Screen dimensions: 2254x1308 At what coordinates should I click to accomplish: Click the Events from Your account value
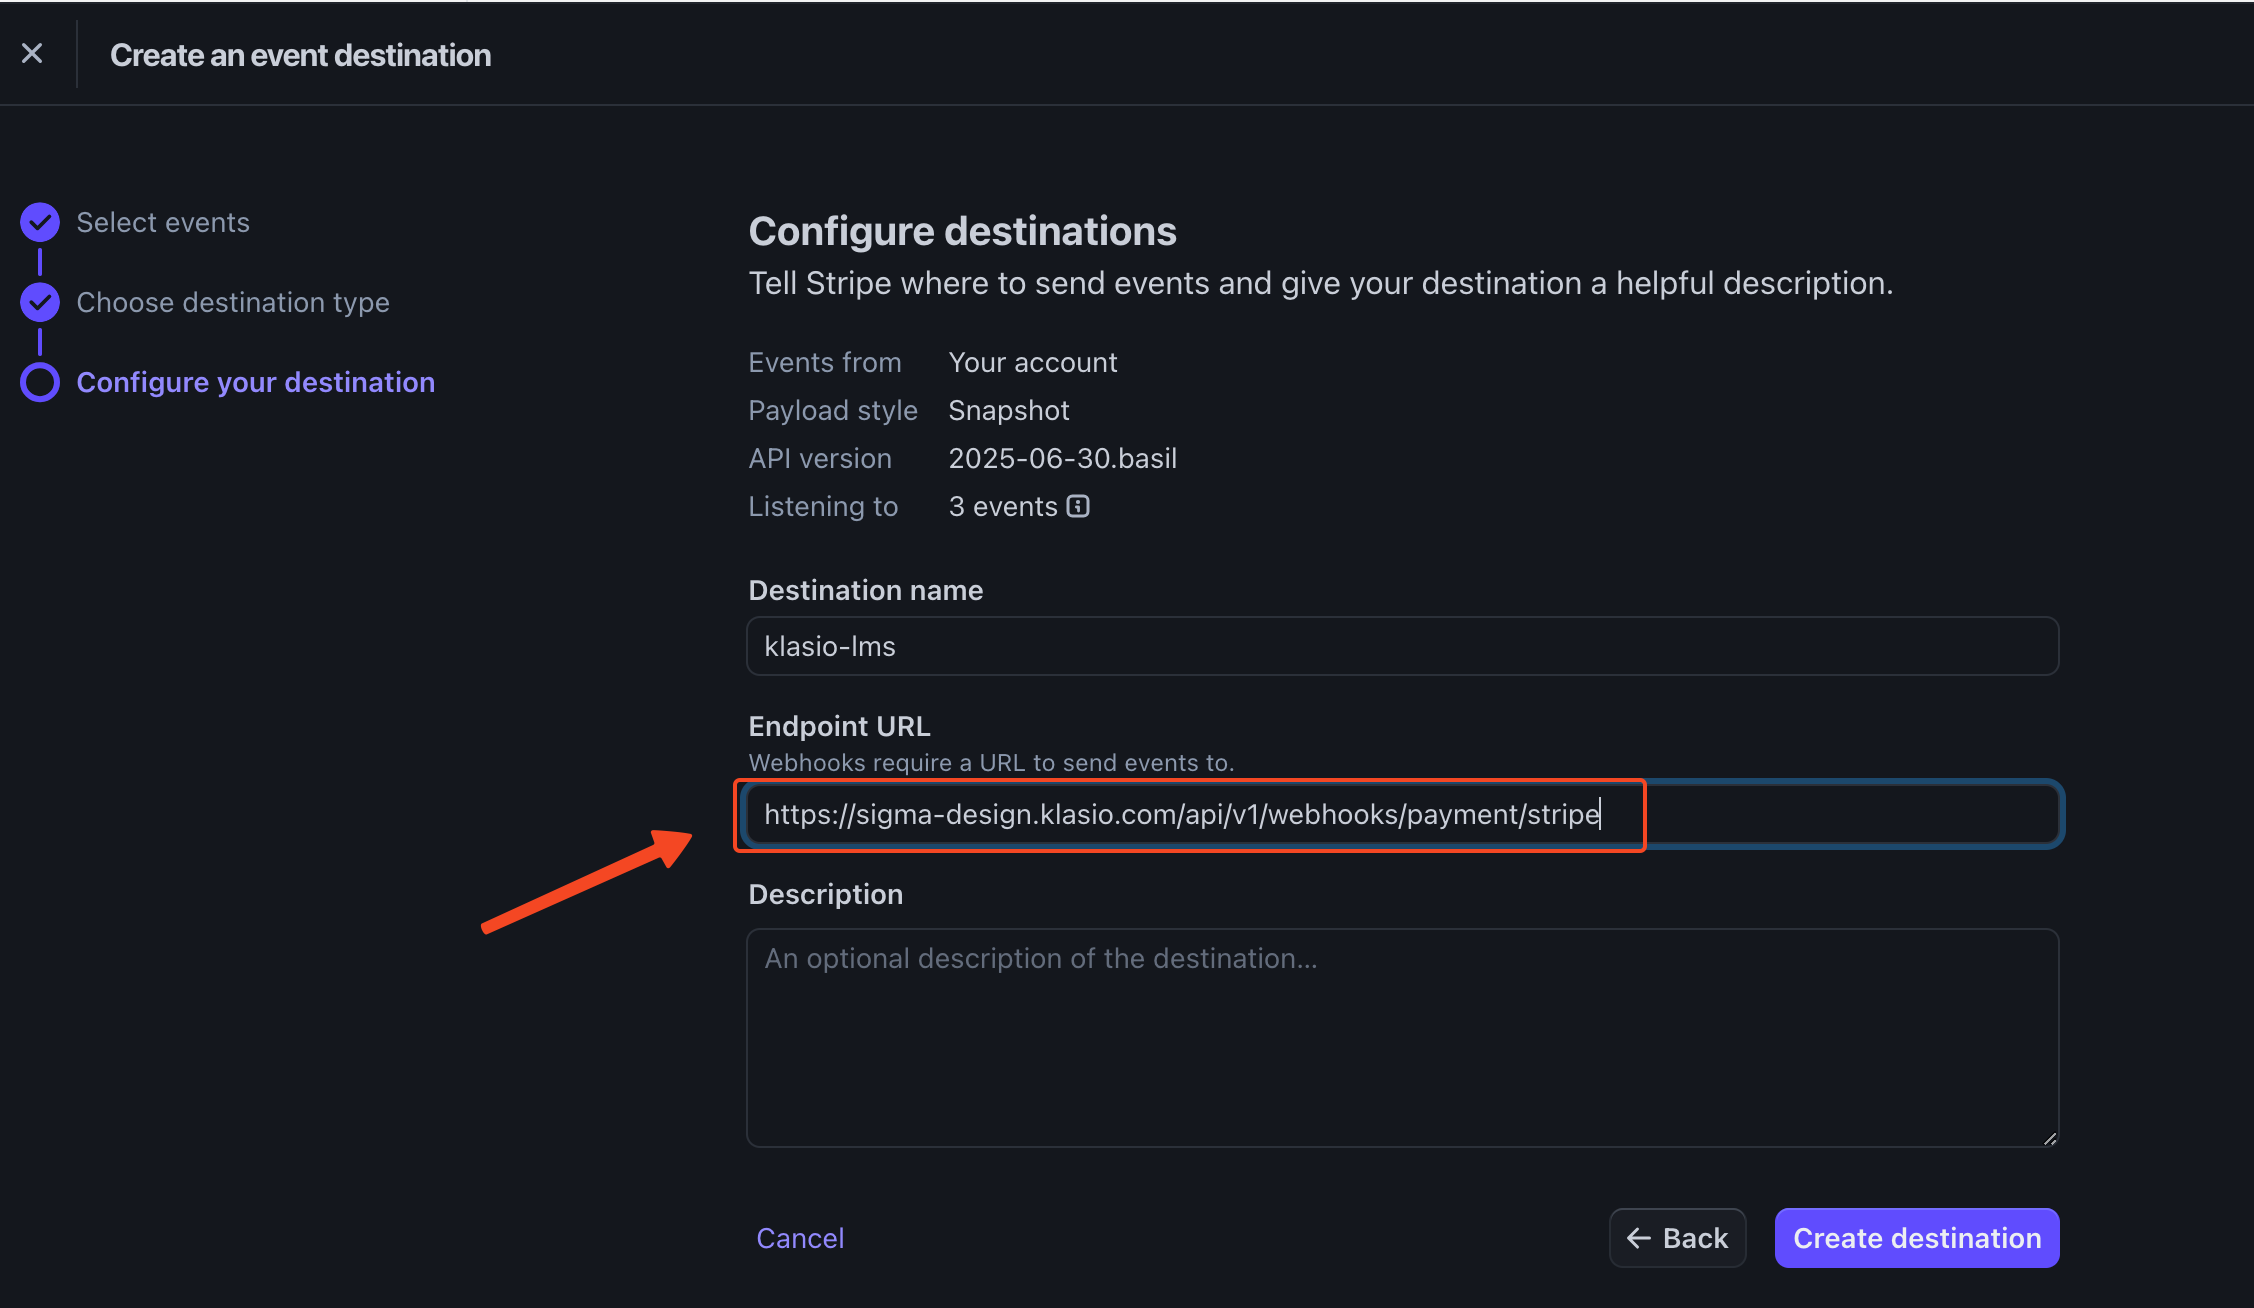coord(1032,362)
